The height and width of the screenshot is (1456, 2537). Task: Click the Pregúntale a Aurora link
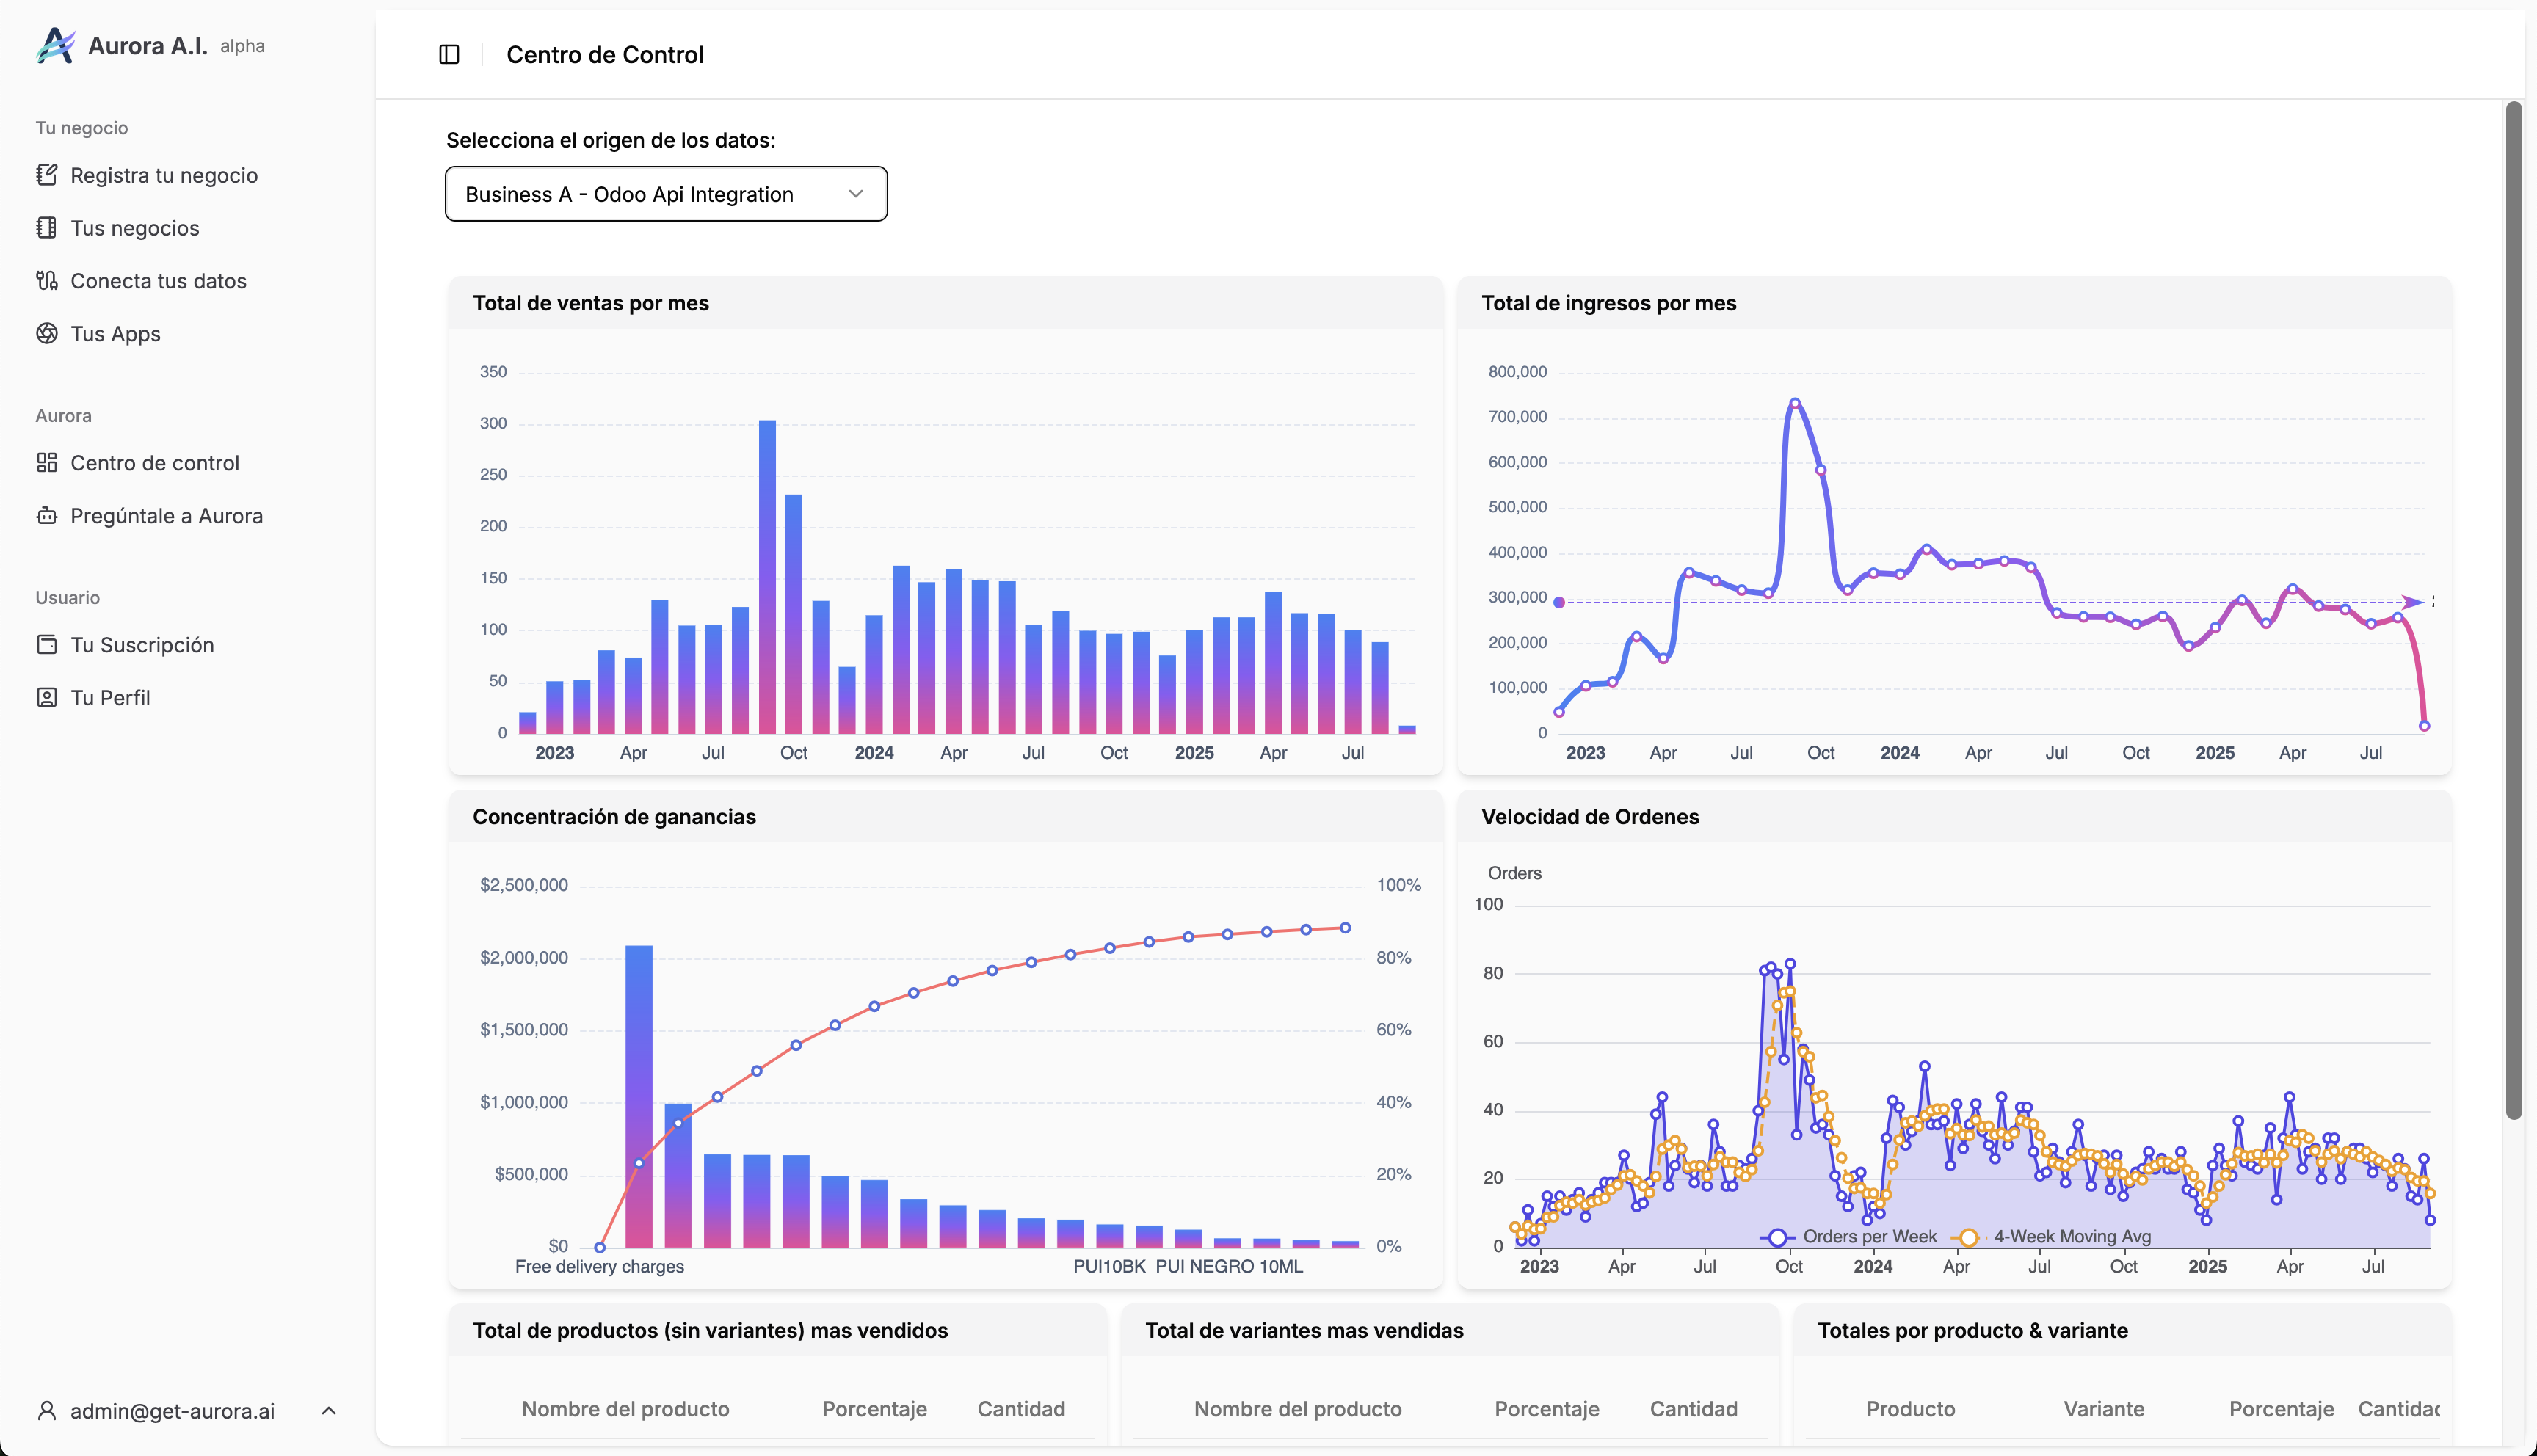[x=166, y=516]
